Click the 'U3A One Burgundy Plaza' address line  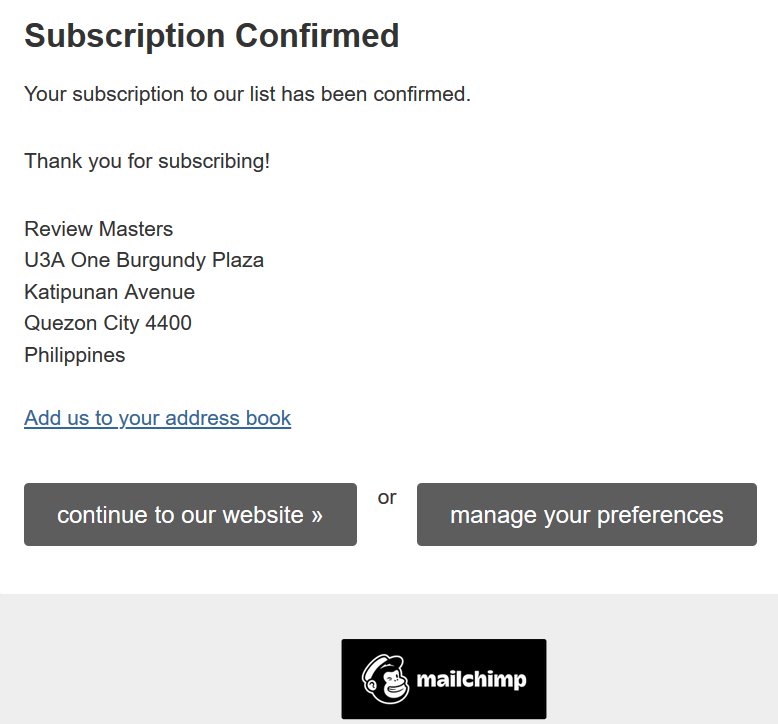pyautogui.click(x=144, y=260)
